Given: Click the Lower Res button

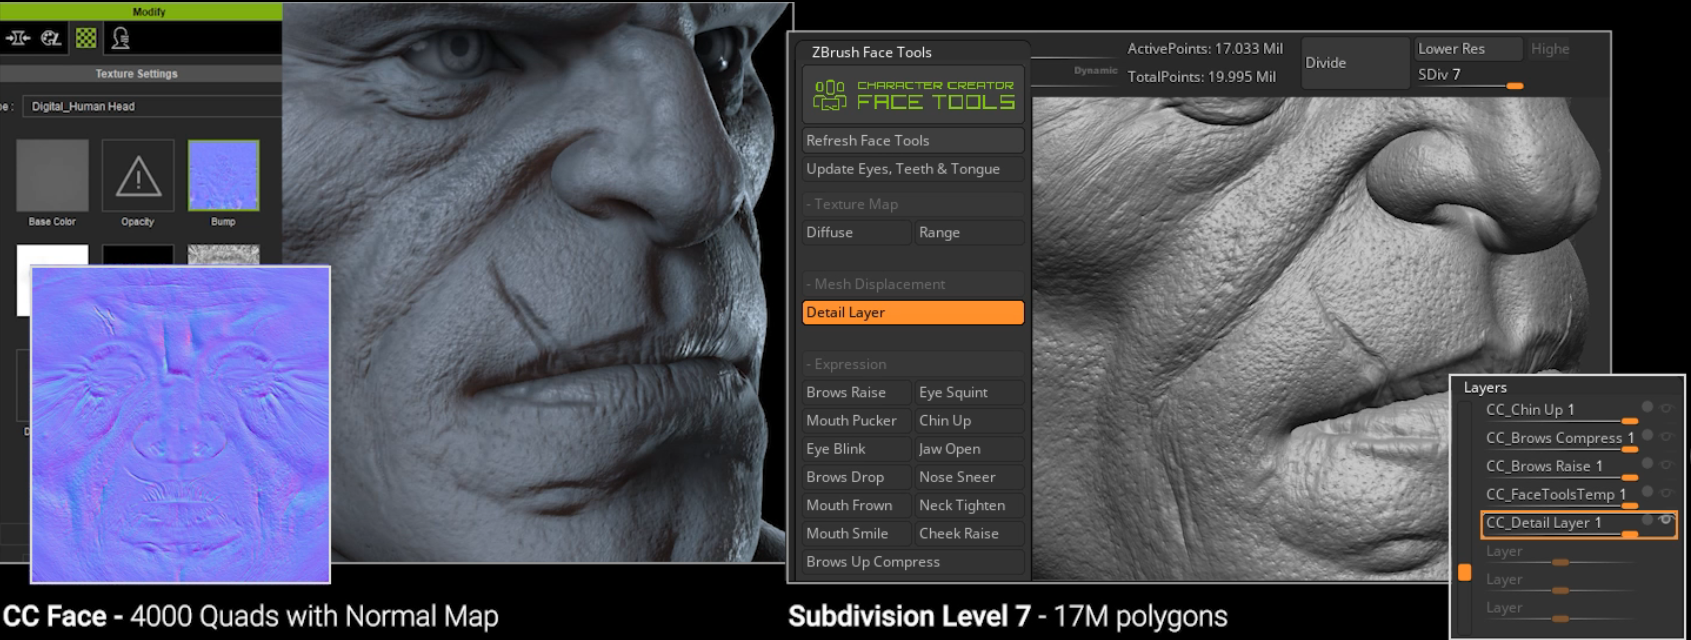Looking at the screenshot, I should coord(1468,48).
